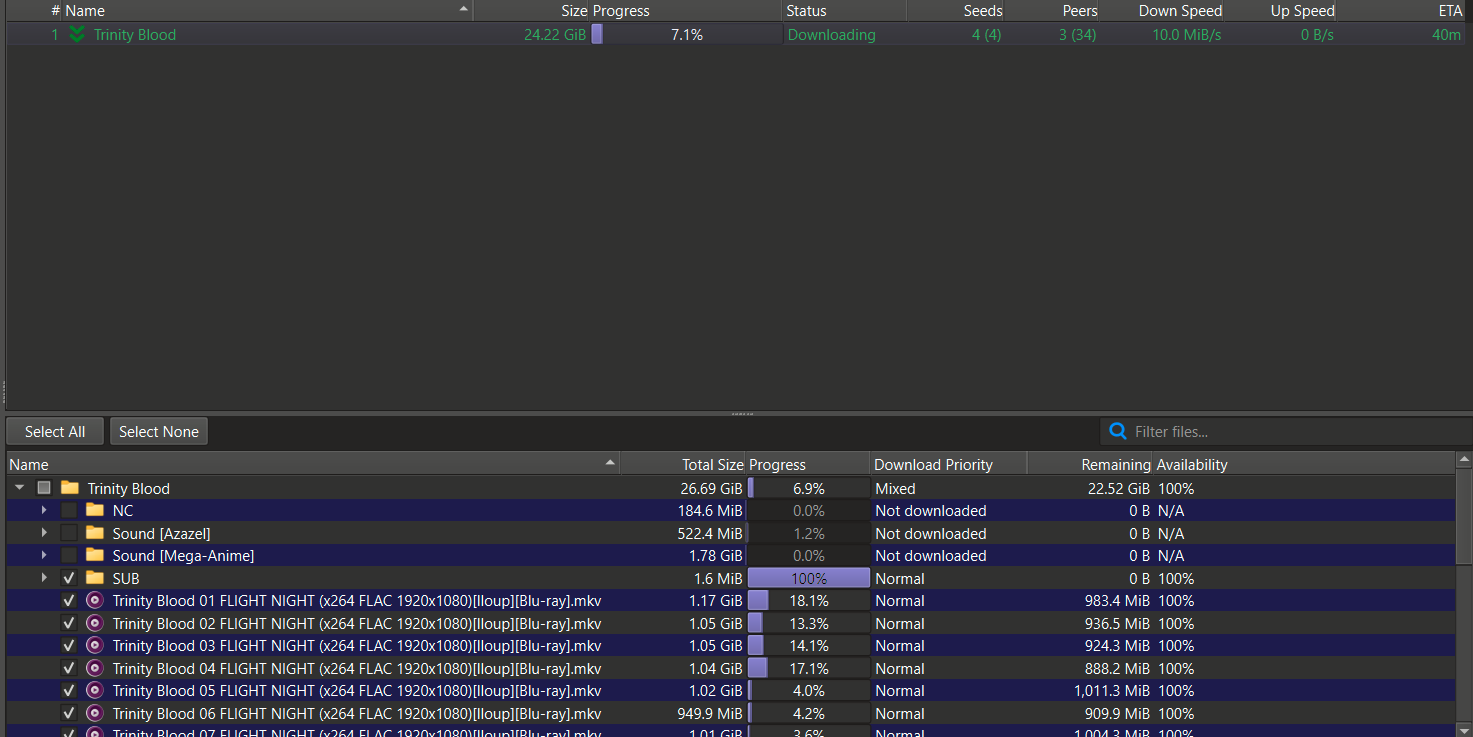
Task: Focus the Filter files search field
Action: coord(1290,432)
